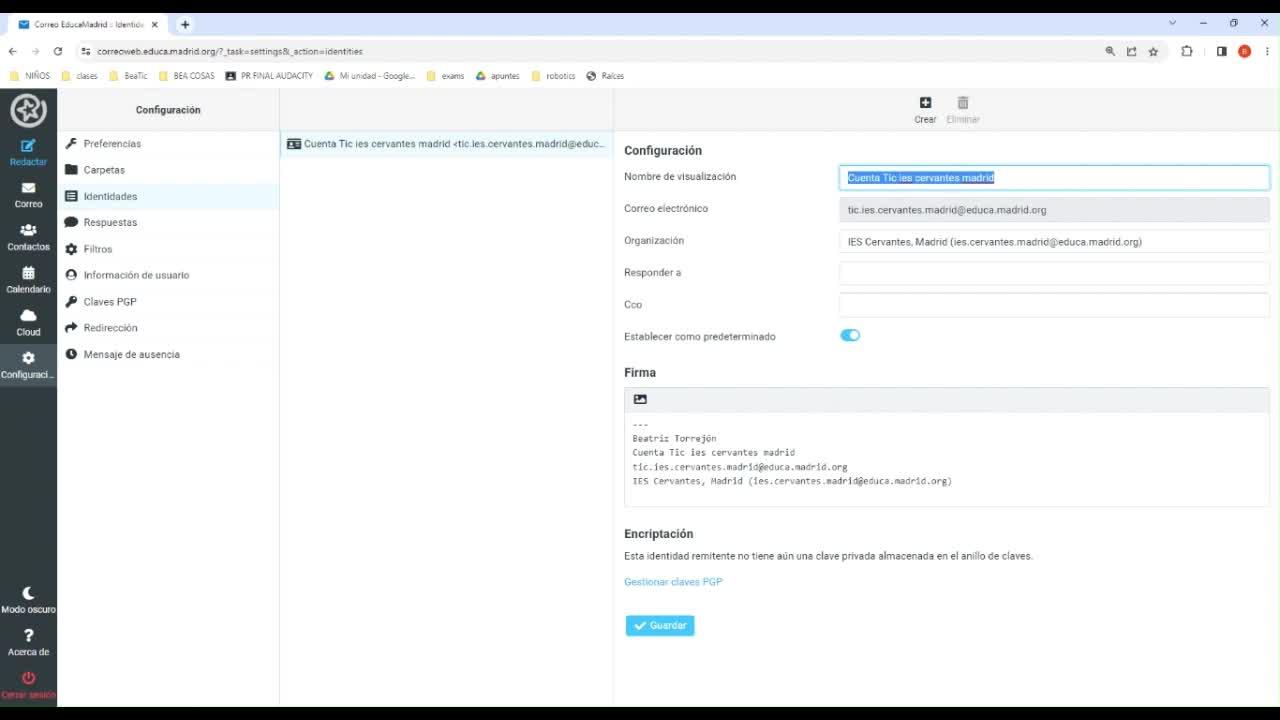Switch to Modo oscuro
Viewport: 1280px width, 720px height.
click(x=28, y=600)
